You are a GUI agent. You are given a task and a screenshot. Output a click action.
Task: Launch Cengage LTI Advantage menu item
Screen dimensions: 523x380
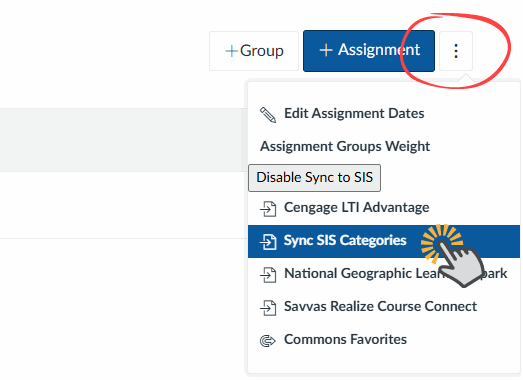pyautogui.click(x=384, y=208)
